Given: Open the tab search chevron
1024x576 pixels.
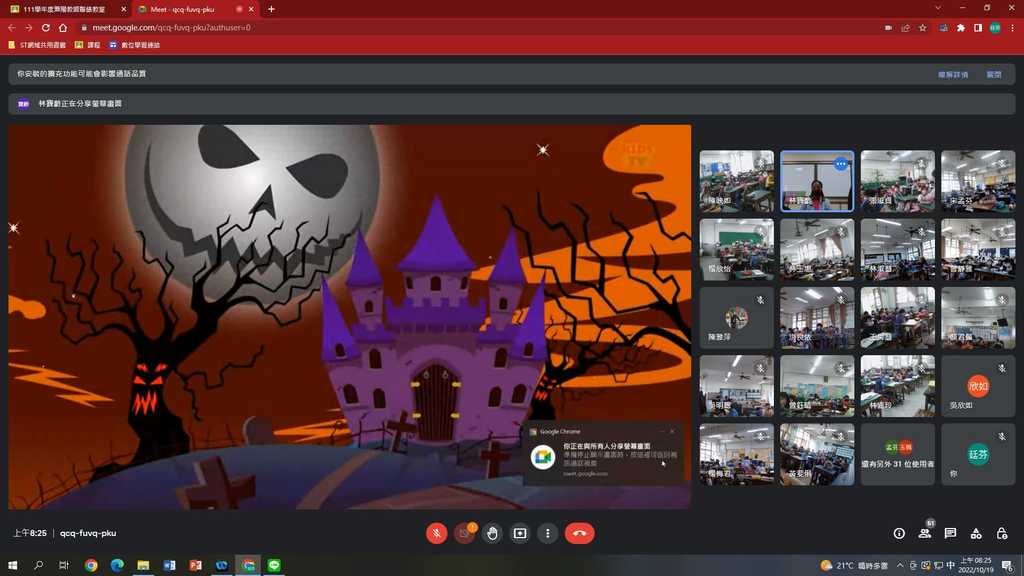Looking at the screenshot, I should (x=938, y=8).
